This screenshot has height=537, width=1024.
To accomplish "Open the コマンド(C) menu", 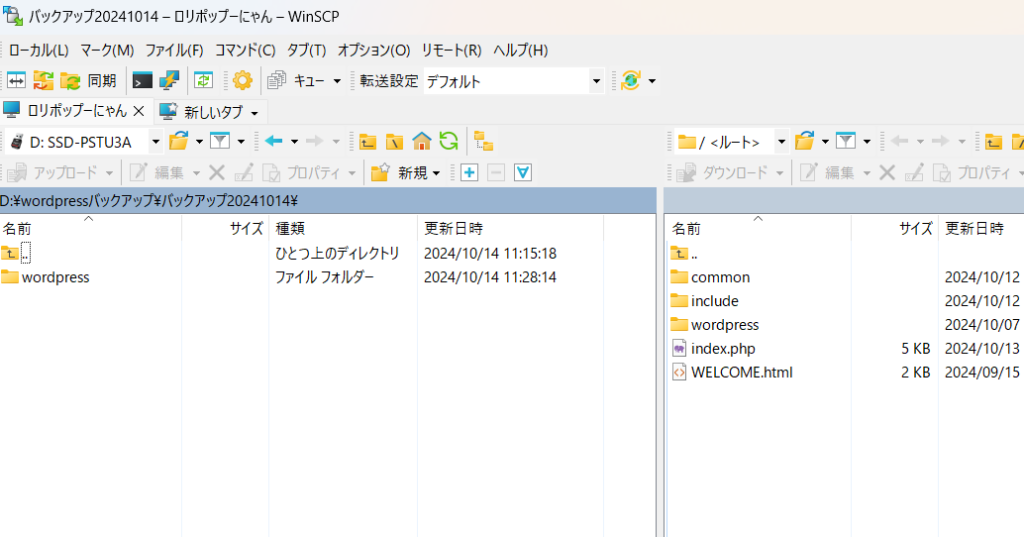I will (x=245, y=50).
